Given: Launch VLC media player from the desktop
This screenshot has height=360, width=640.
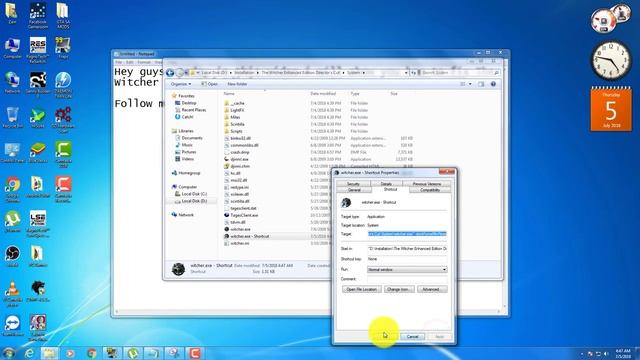Looking at the screenshot, I should [x=12, y=293].
